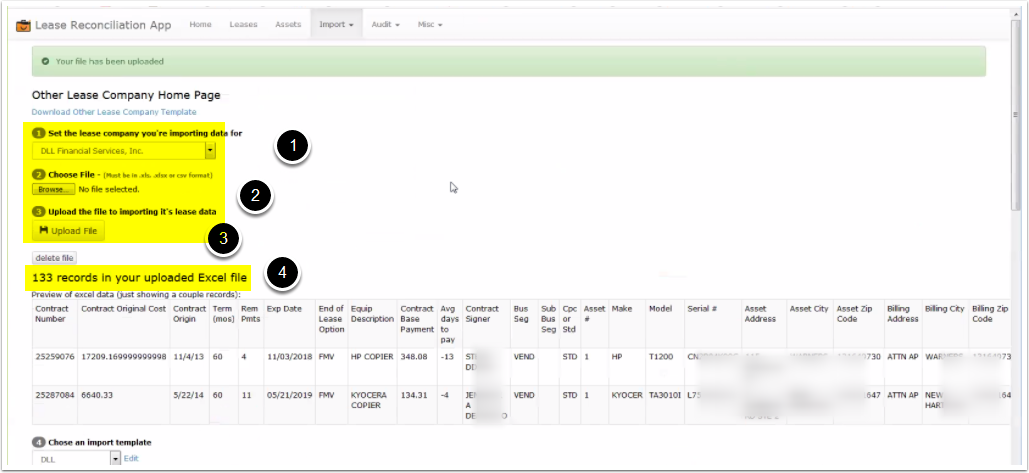
Task: Click the 'Your file has been uploaded' message
Action: 110,62
